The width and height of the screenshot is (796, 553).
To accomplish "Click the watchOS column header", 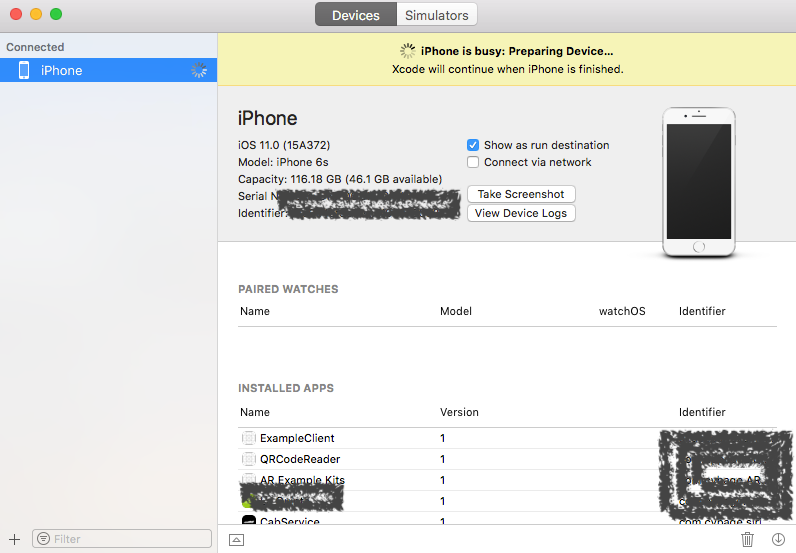I will click(622, 311).
